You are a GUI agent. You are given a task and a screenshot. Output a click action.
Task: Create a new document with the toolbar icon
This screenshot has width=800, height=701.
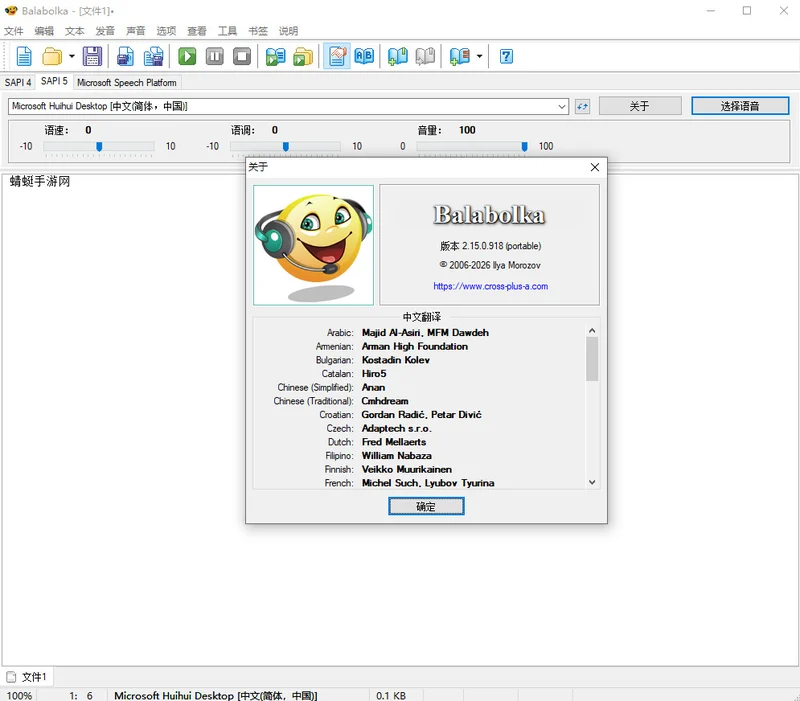(x=24, y=56)
